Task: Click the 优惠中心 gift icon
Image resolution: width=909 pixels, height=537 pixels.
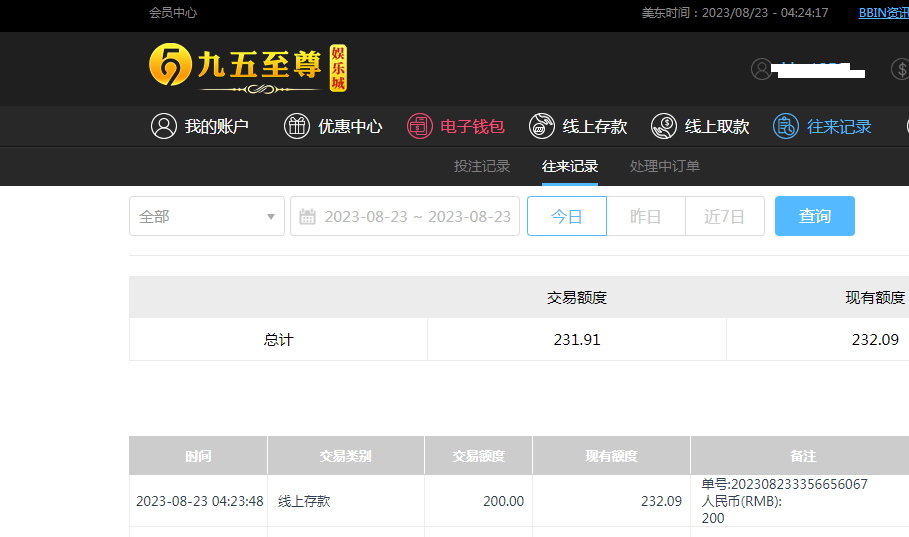Action: click(x=297, y=126)
